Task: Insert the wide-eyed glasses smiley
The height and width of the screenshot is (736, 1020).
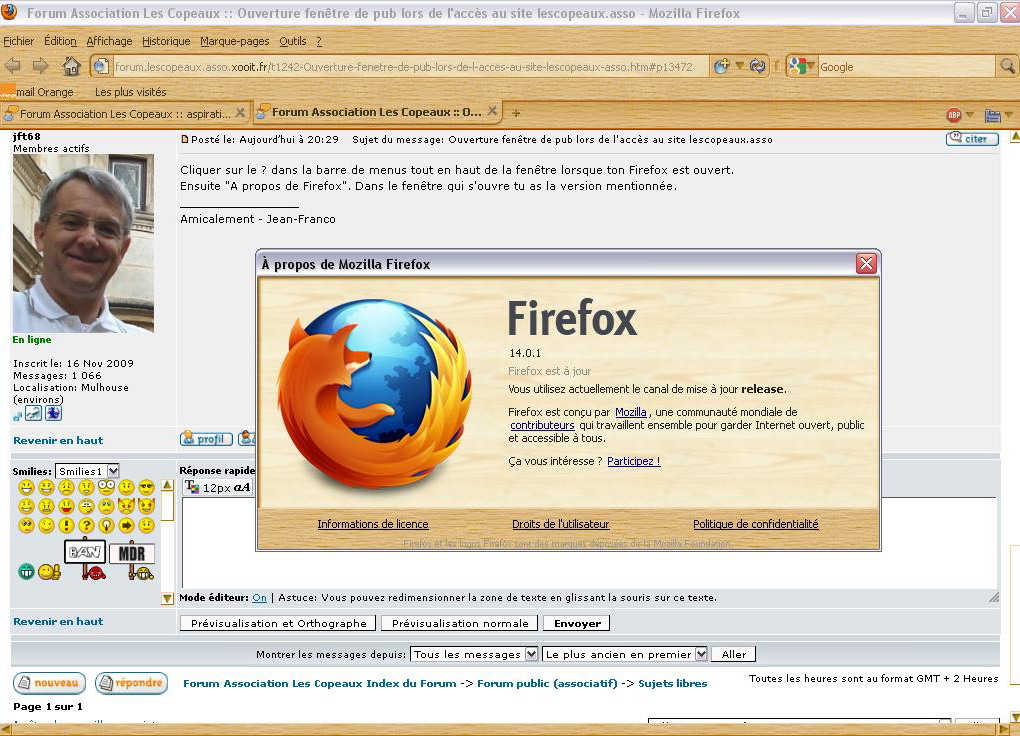Action: tap(106, 487)
